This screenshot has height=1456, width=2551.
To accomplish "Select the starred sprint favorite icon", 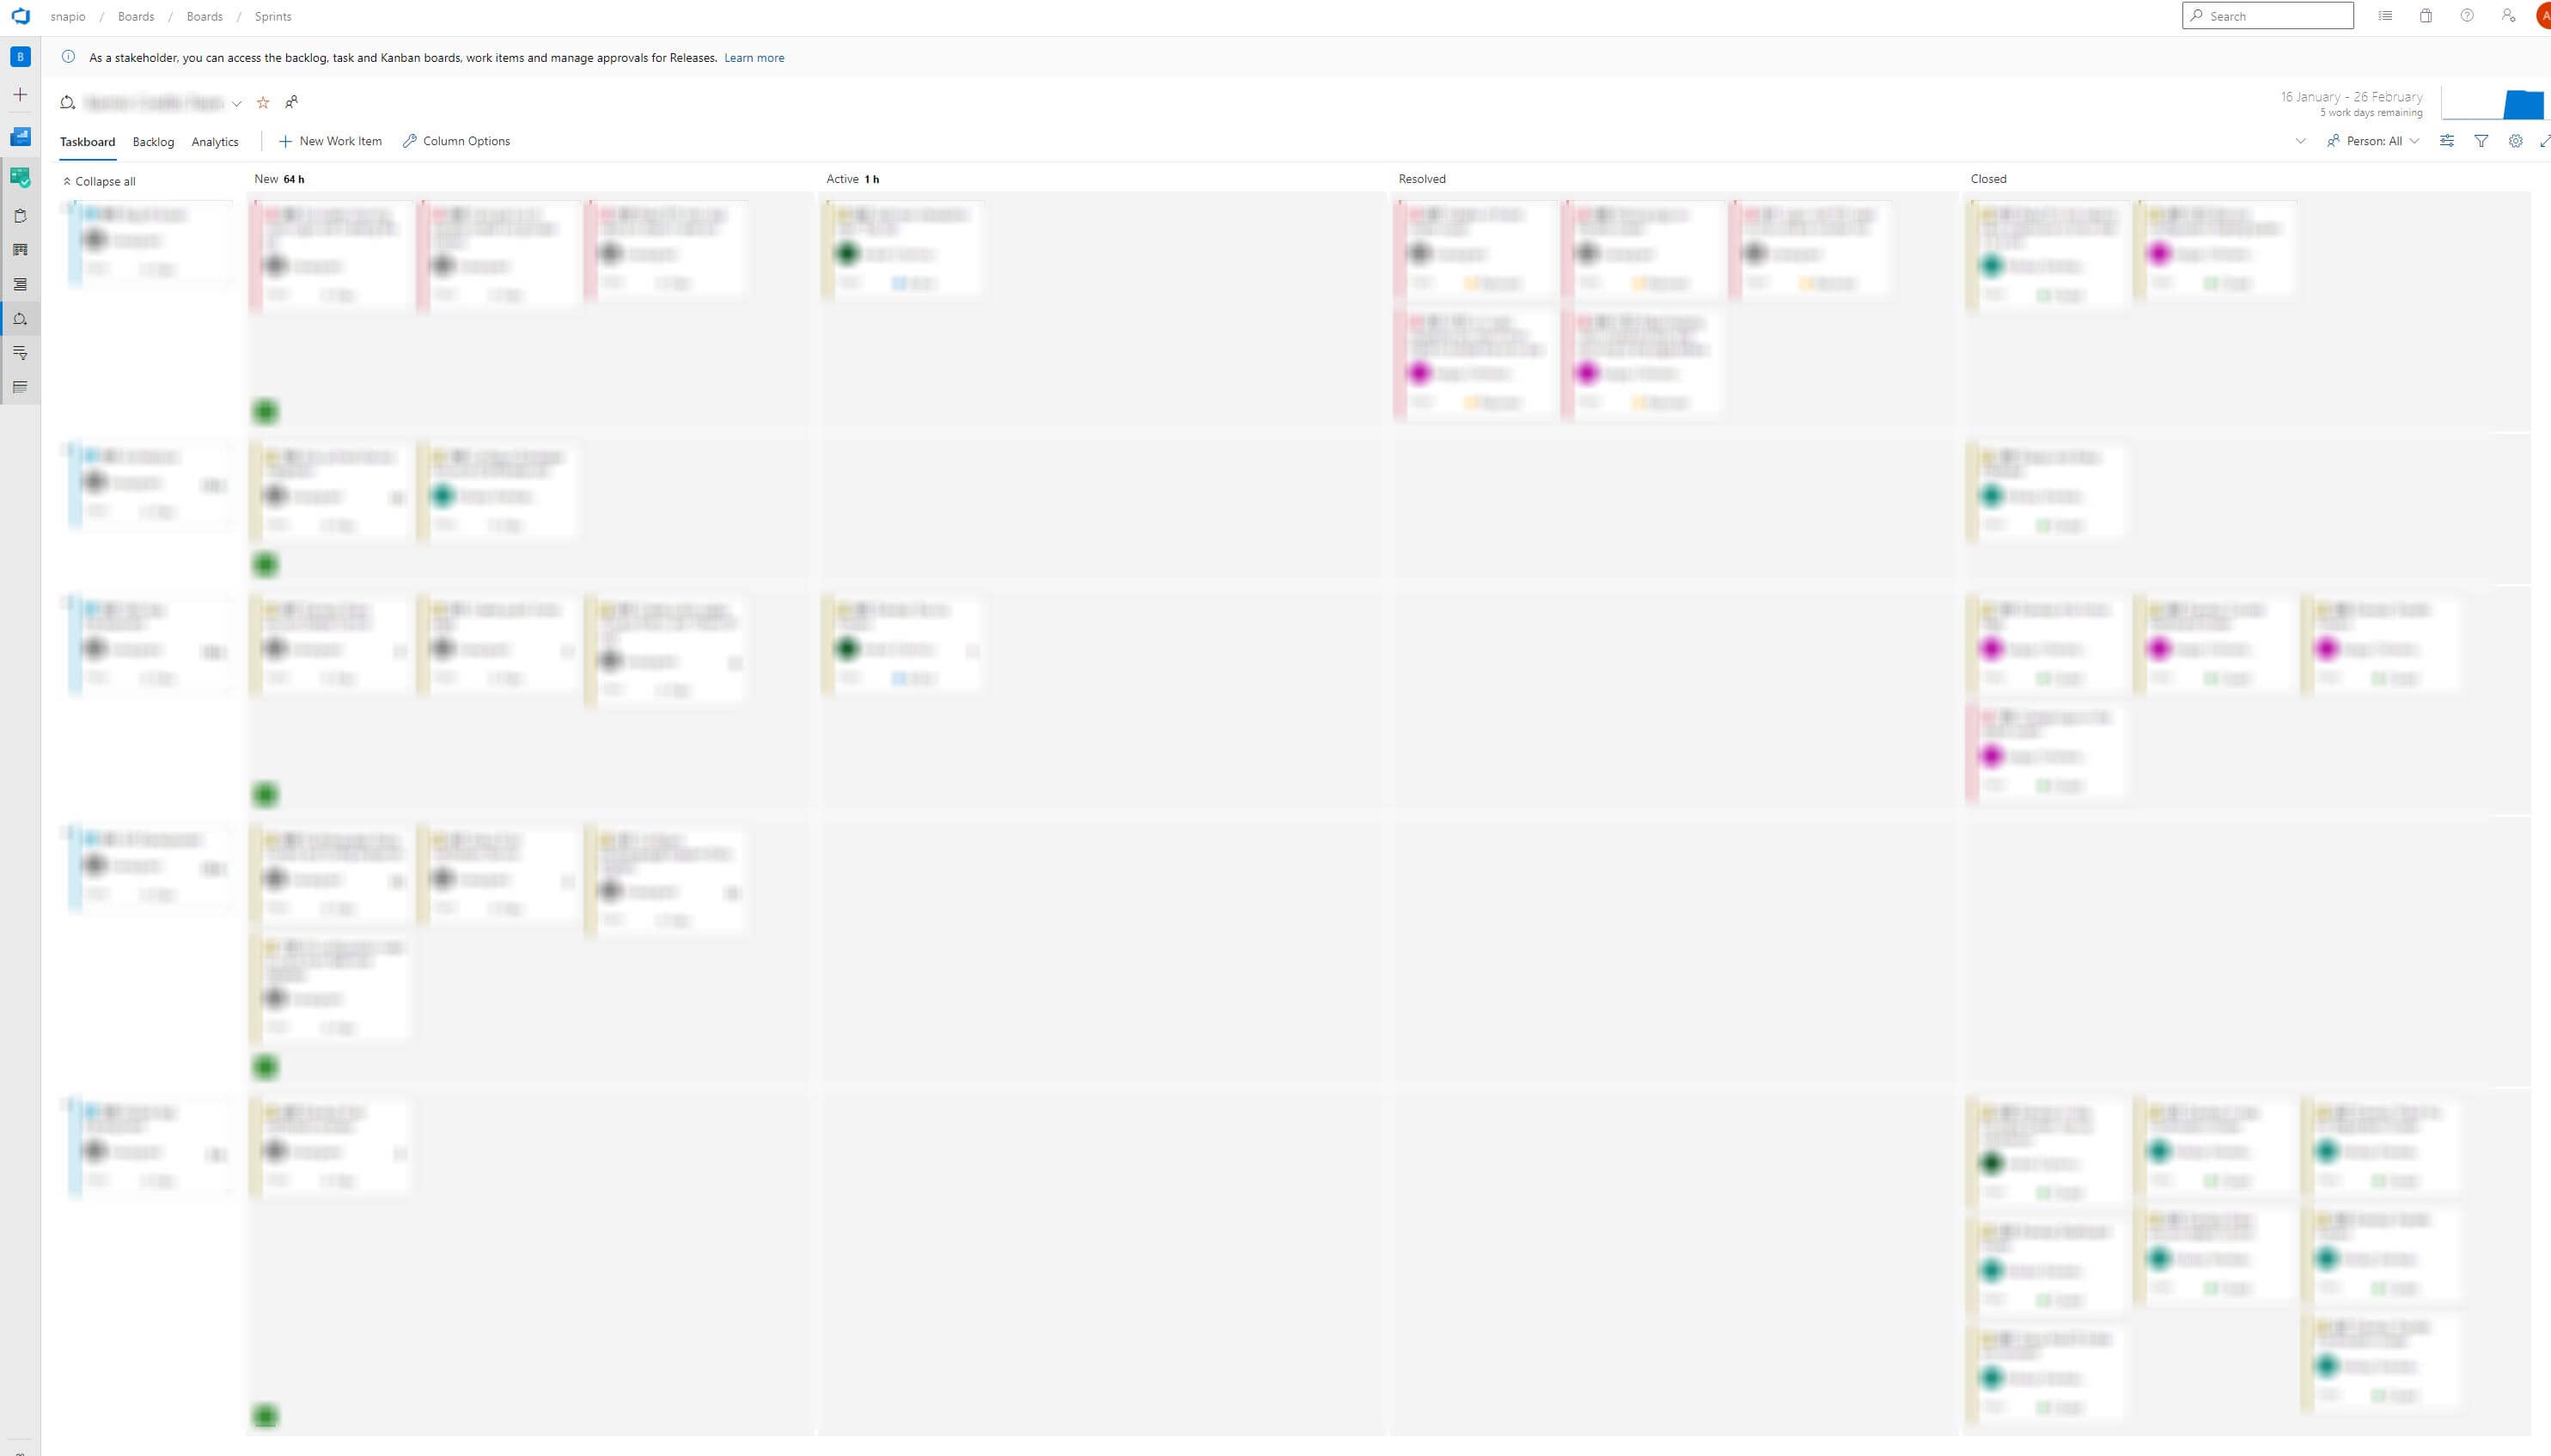I will 263,101.
